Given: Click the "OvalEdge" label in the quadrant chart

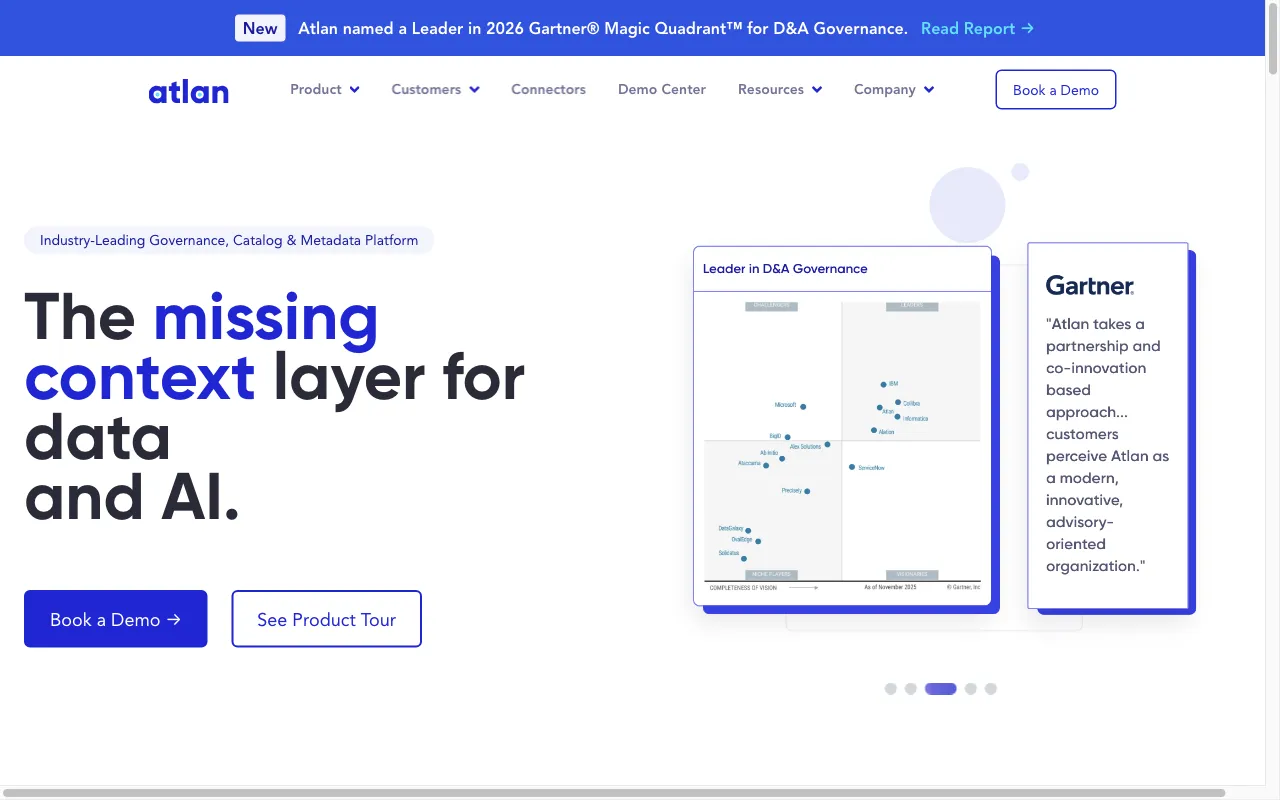Looking at the screenshot, I should [x=741, y=539].
